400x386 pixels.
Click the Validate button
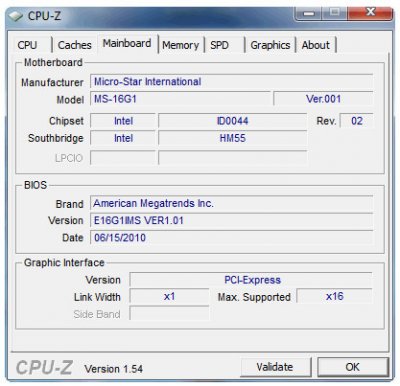(275, 367)
